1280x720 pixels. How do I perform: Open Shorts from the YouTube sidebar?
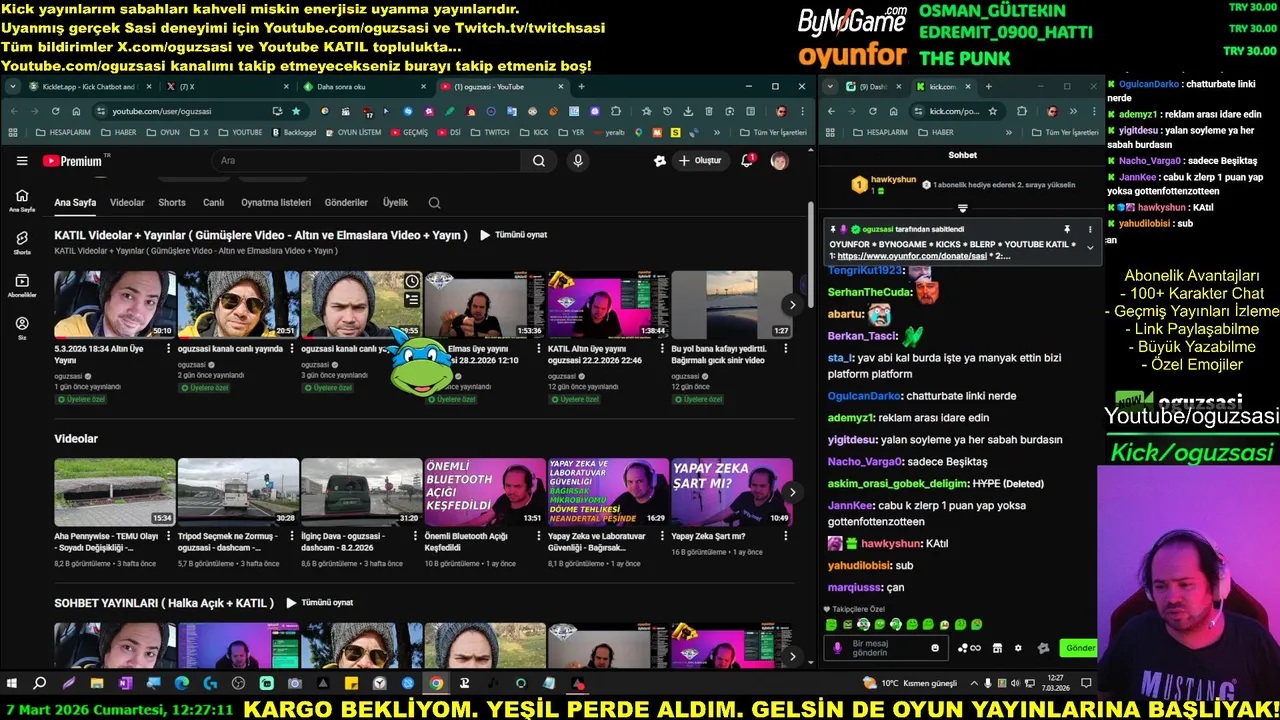[x=22, y=243]
